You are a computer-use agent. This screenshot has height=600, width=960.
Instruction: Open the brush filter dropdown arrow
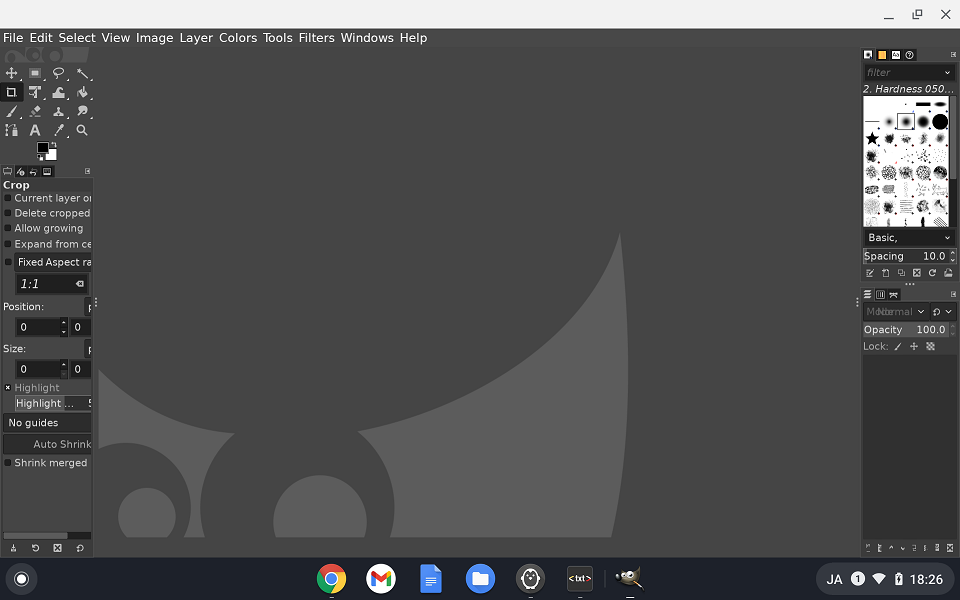(947, 73)
